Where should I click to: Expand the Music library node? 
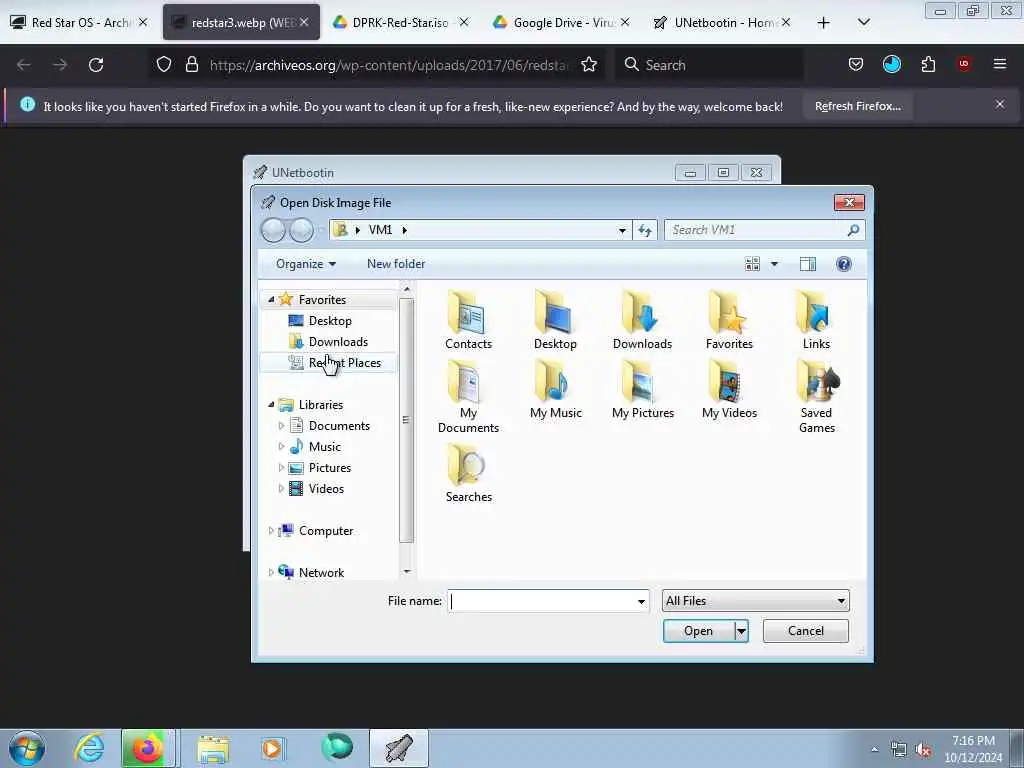pyautogui.click(x=281, y=447)
